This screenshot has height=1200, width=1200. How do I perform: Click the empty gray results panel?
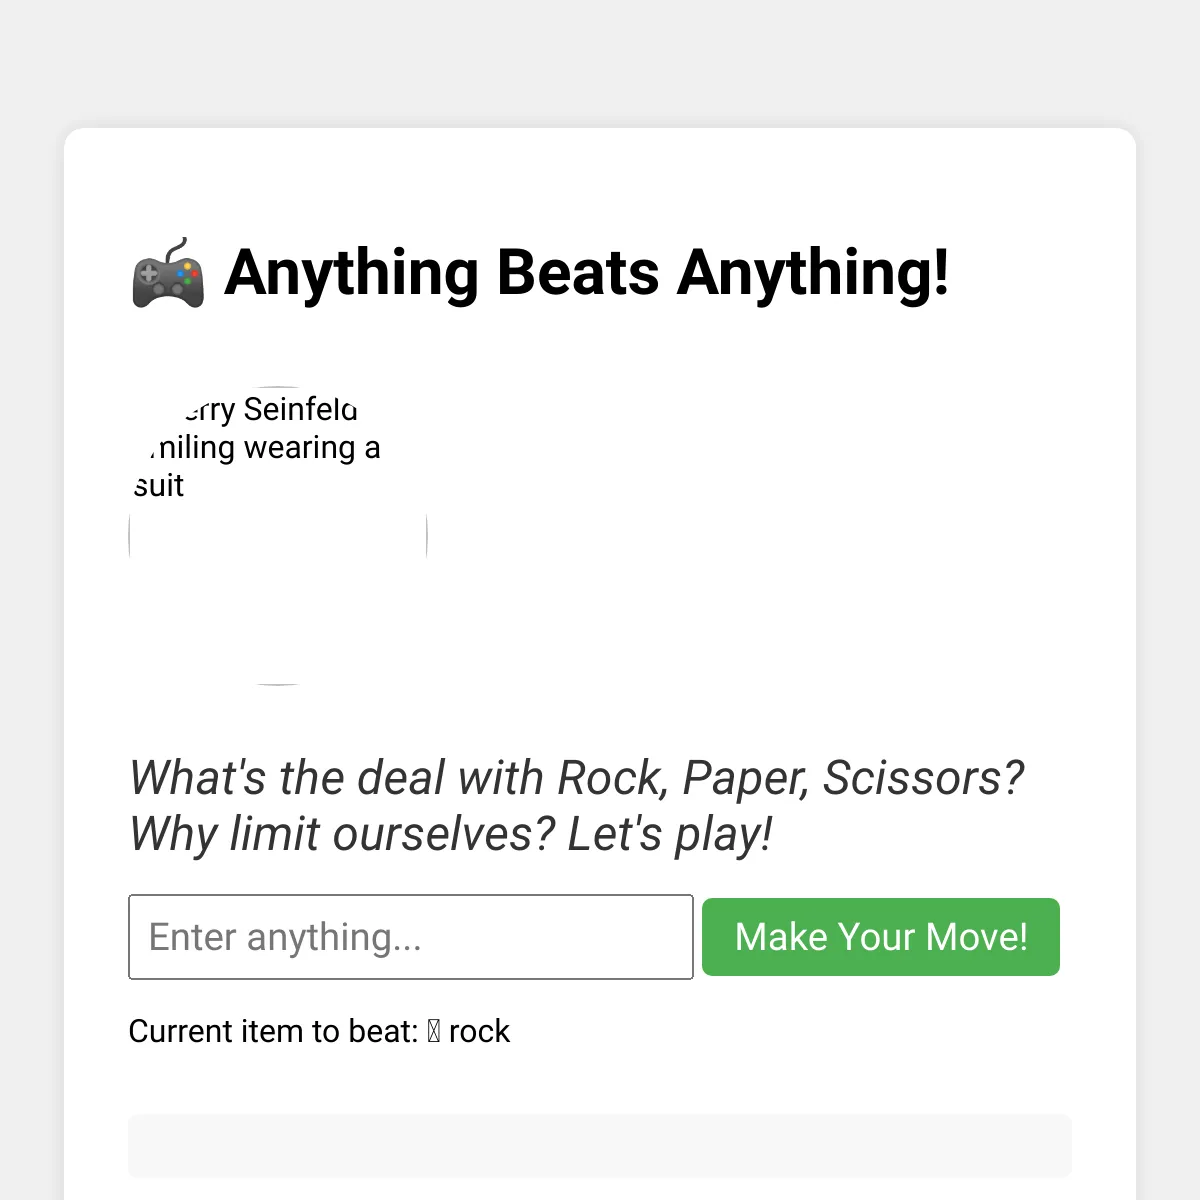(x=600, y=1146)
